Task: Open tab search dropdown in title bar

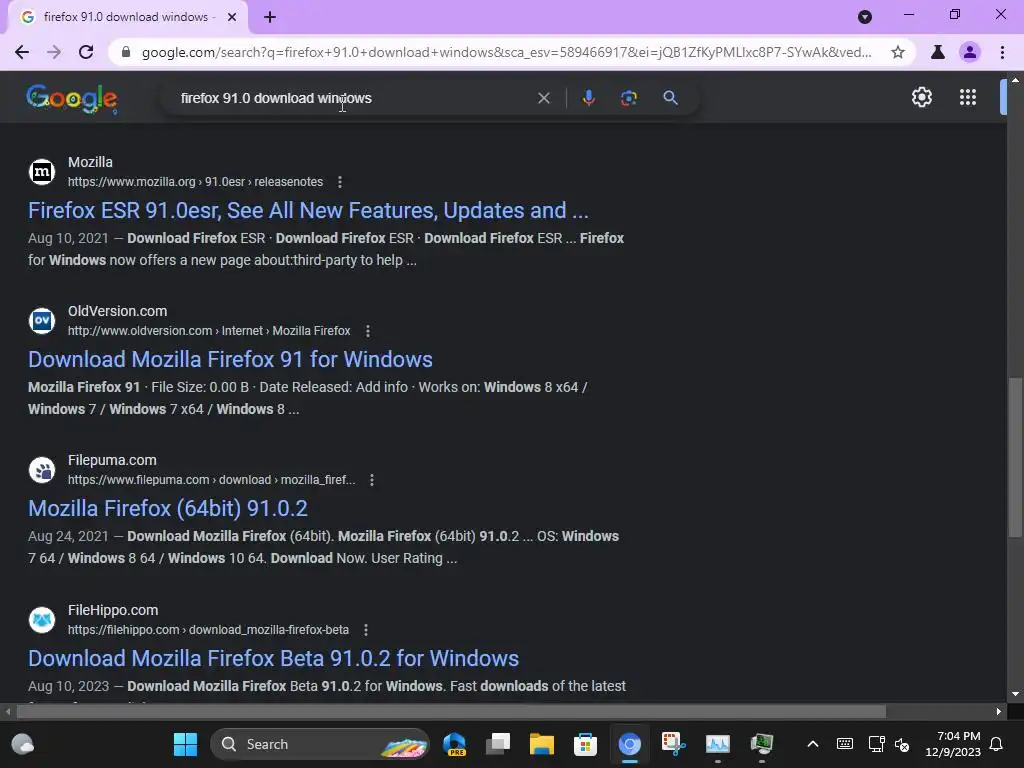Action: (865, 17)
